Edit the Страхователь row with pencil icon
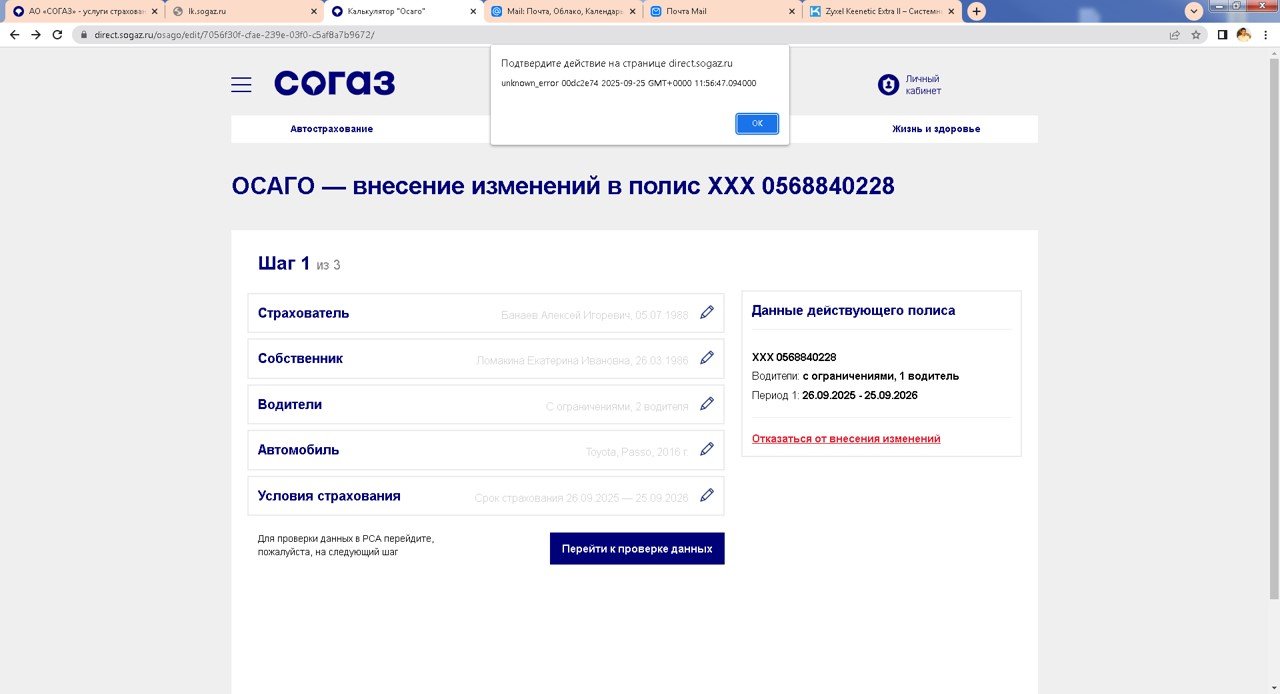The width and height of the screenshot is (1280, 694). tap(707, 313)
